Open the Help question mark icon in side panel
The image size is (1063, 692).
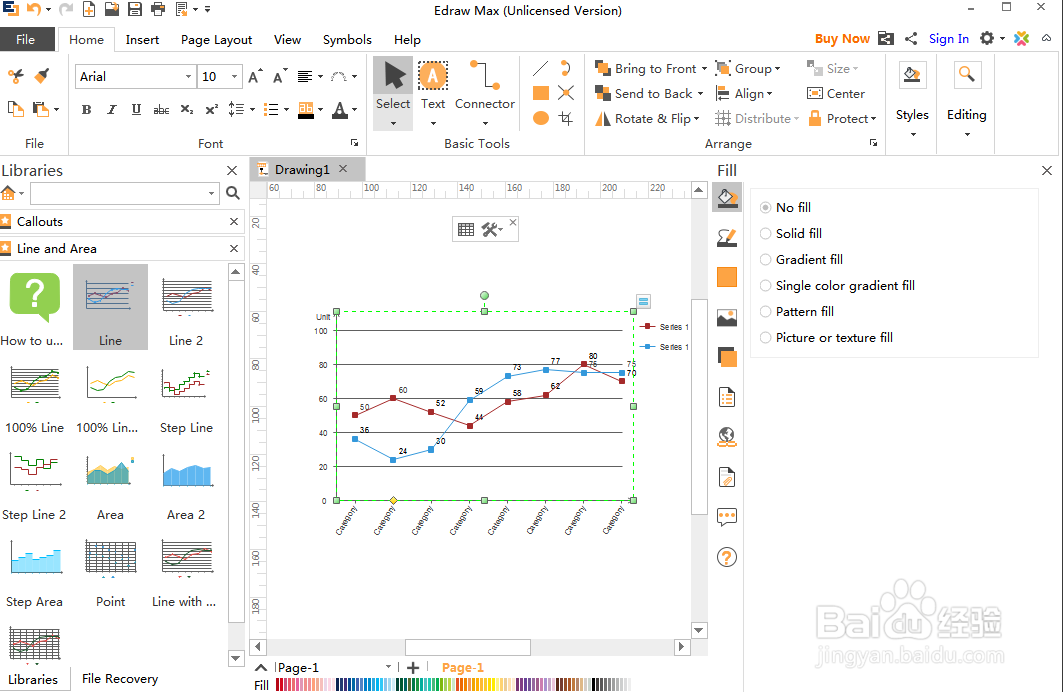click(x=727, y=557)
